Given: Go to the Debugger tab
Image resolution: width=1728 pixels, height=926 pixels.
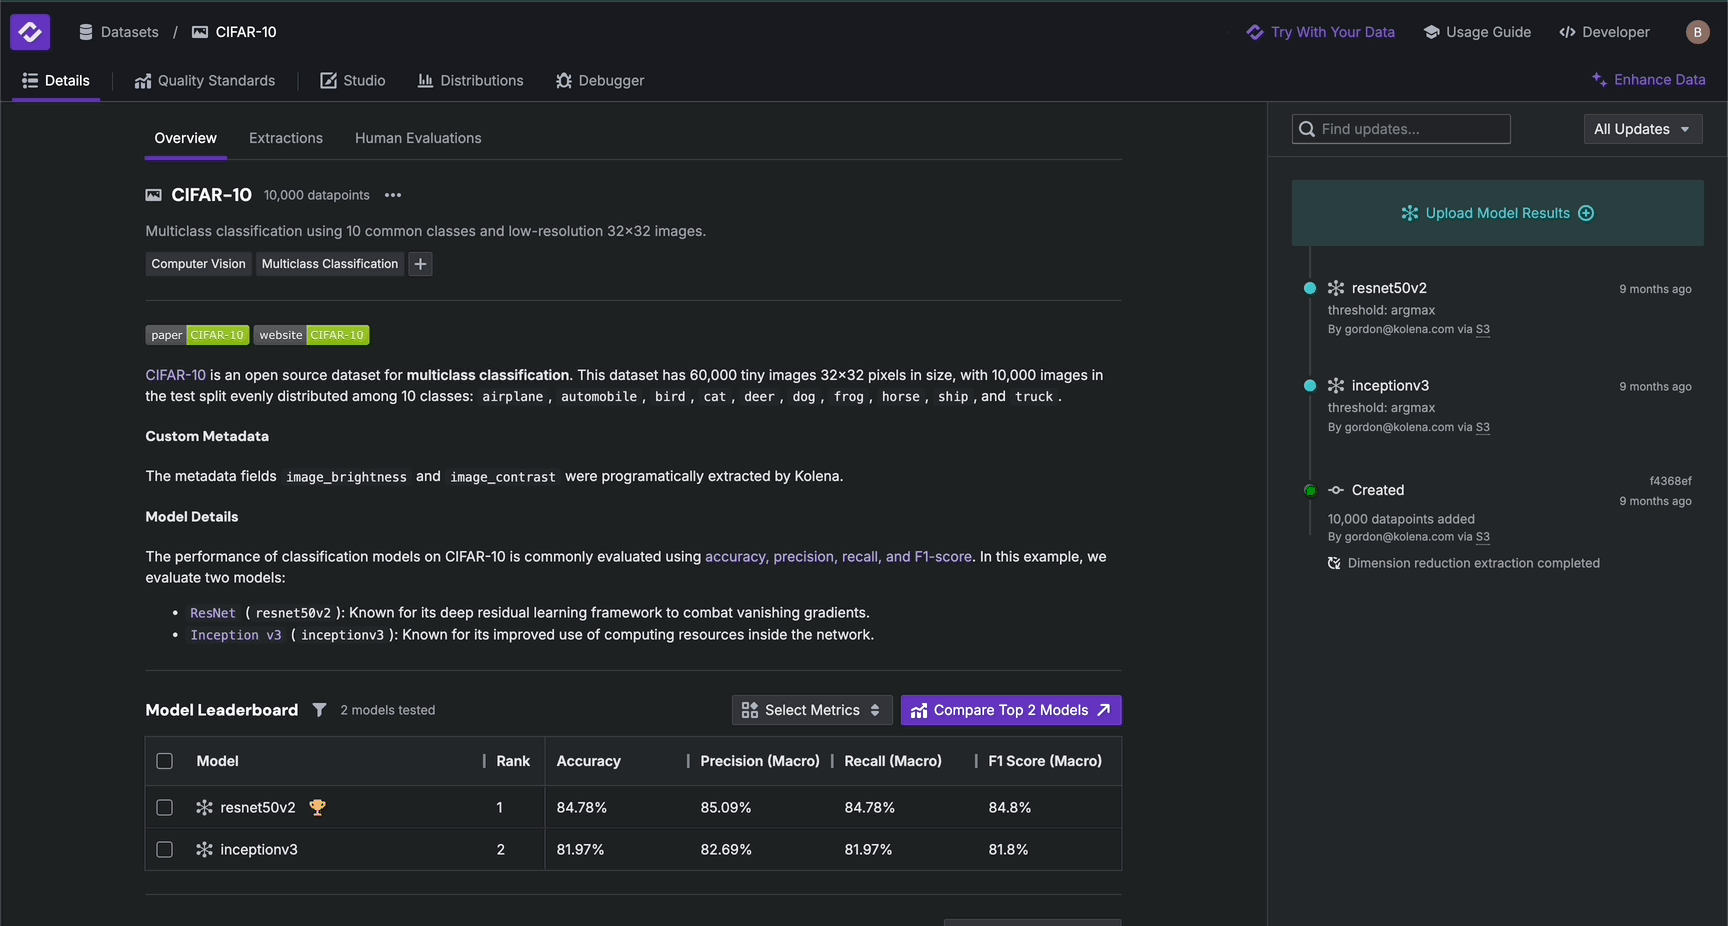Looking at the screenshot, I should coord(600,80).
